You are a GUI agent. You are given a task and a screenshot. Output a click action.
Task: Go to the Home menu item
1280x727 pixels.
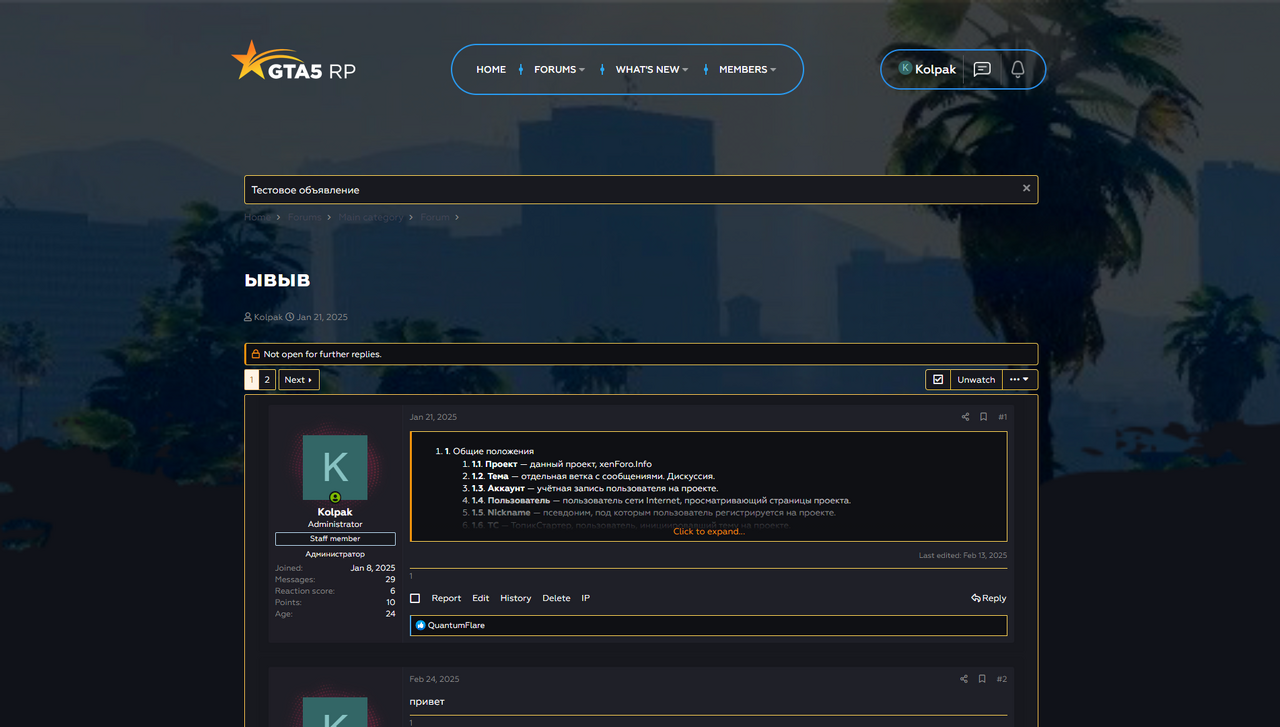click(x=491, y=70)
